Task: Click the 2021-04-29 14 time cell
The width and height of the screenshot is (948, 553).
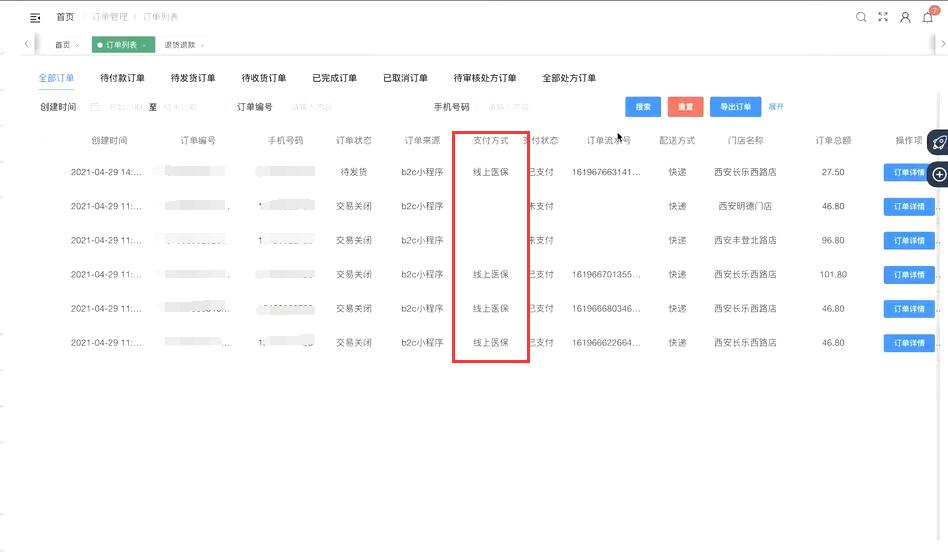Action: 106,172
